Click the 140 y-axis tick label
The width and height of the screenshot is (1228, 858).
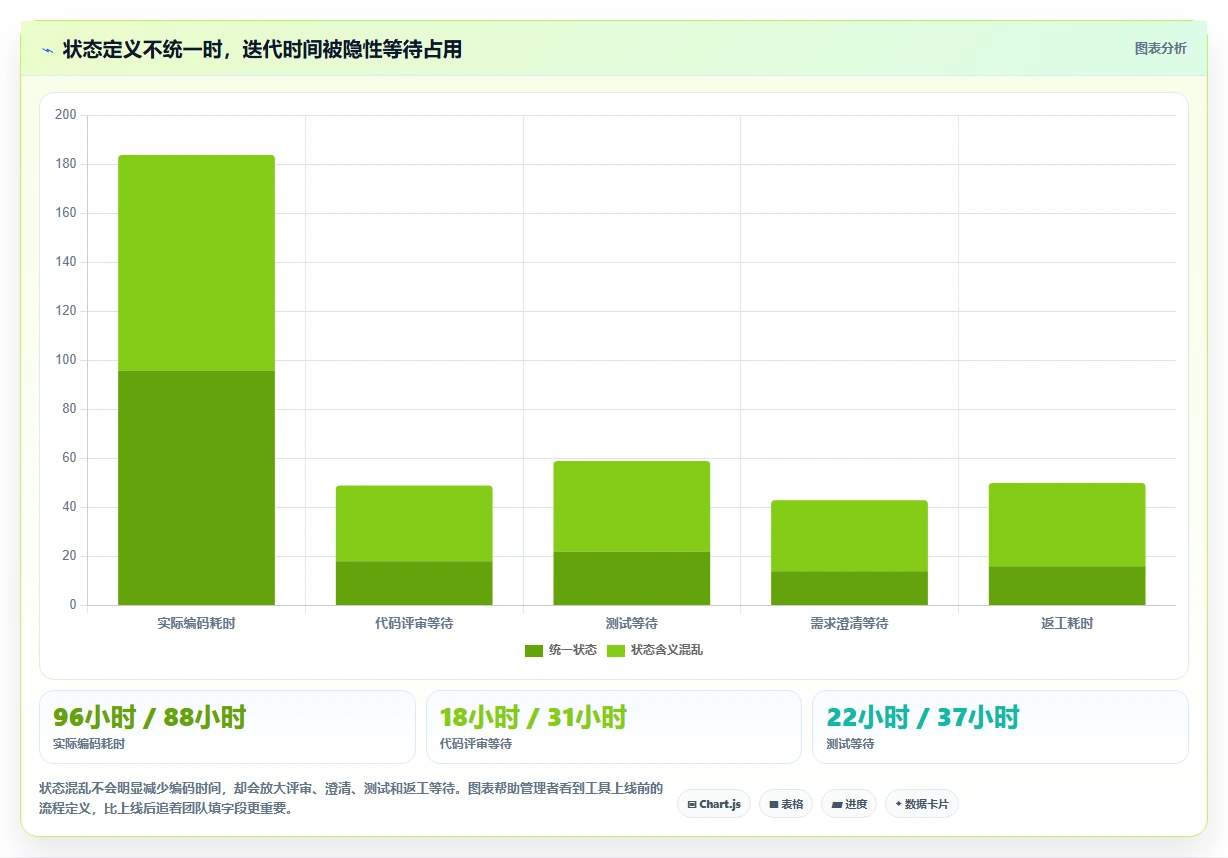(x=66, y=262)
